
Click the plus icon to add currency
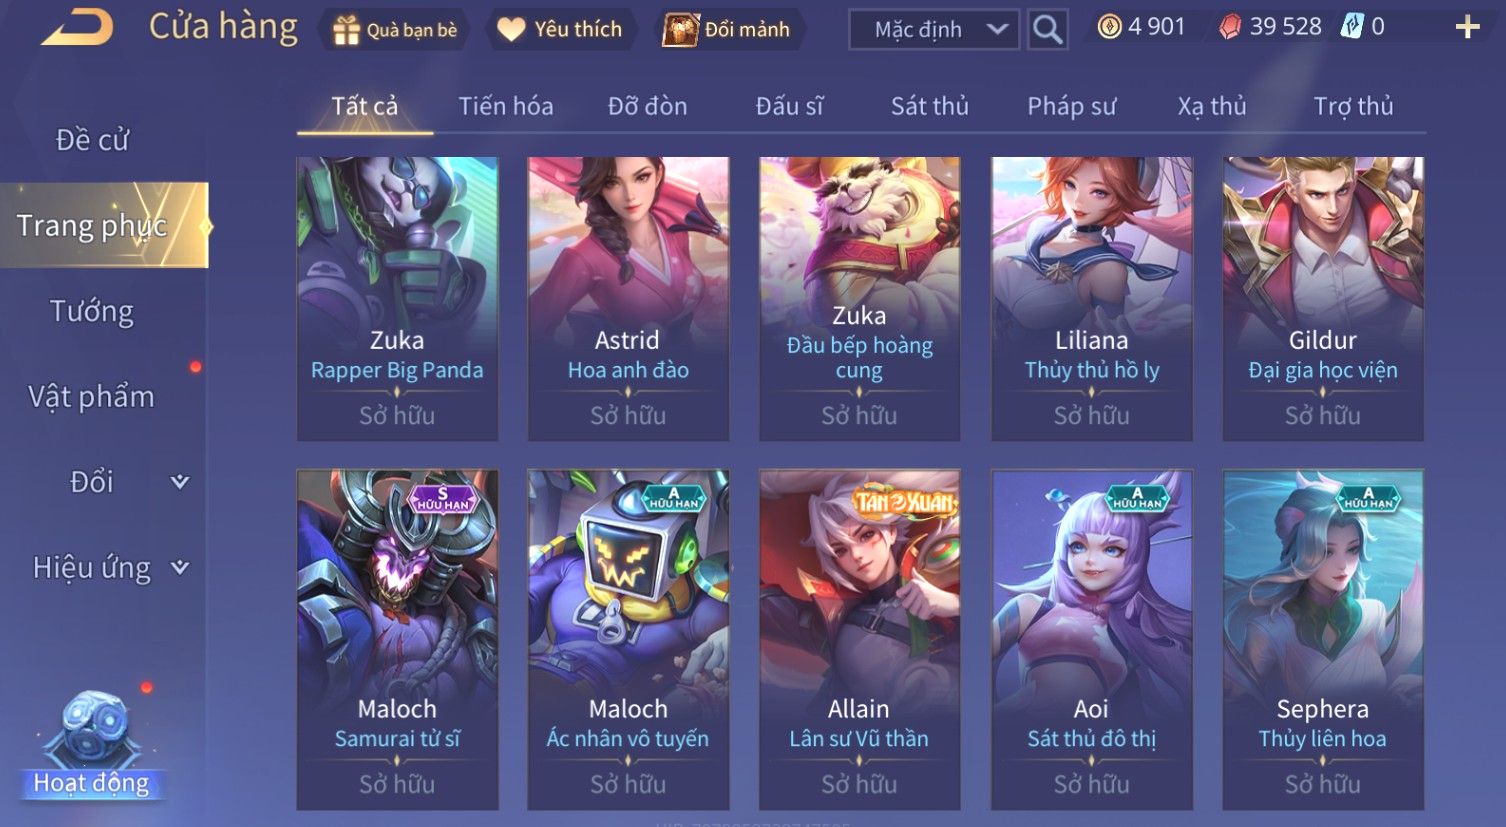(1467, 27)
